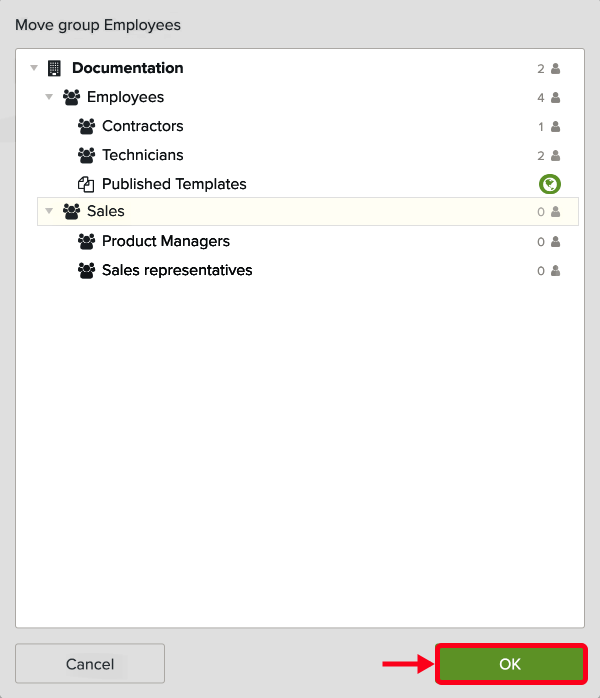The width and height of the screenshot is (600, 698).
Task: Click the Employees member count icon
Action: (x=555, y=98)
